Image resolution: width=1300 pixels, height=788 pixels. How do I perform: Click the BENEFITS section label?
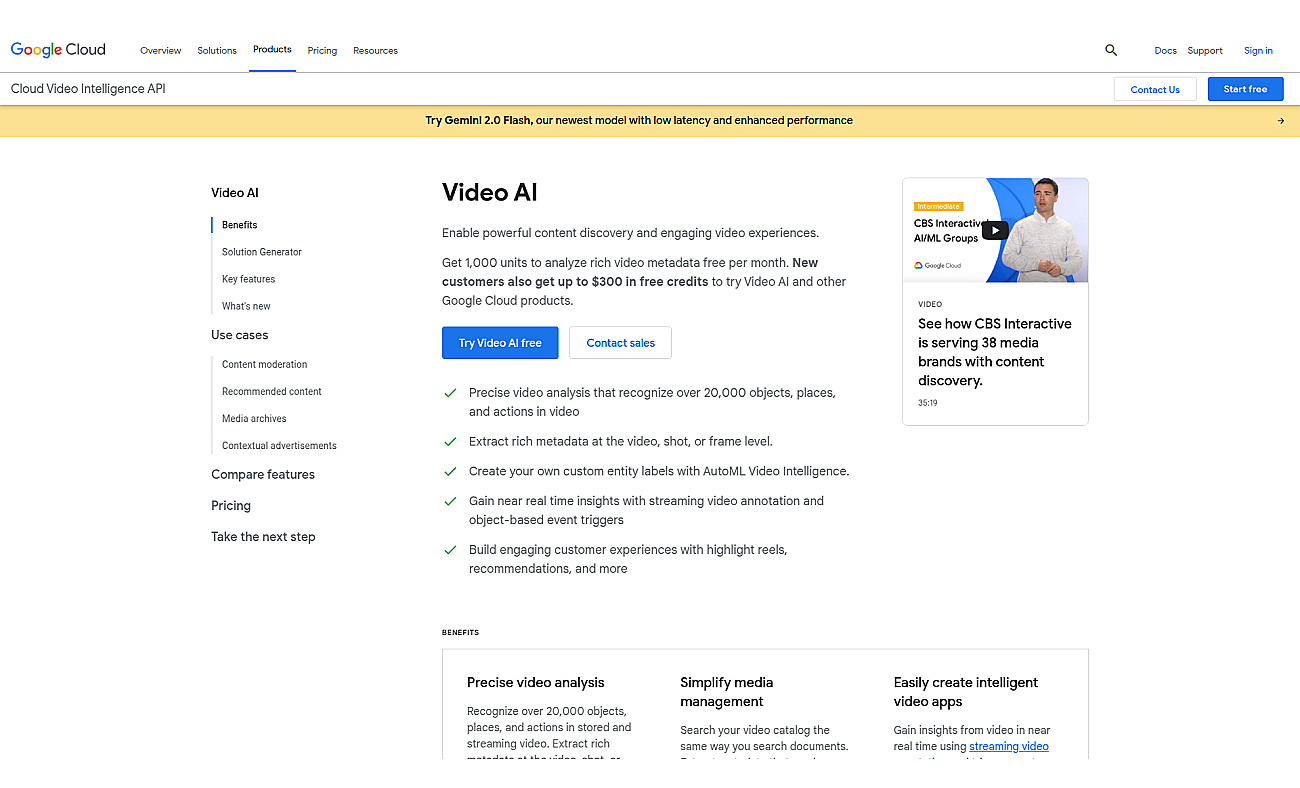tap(460, 633)
